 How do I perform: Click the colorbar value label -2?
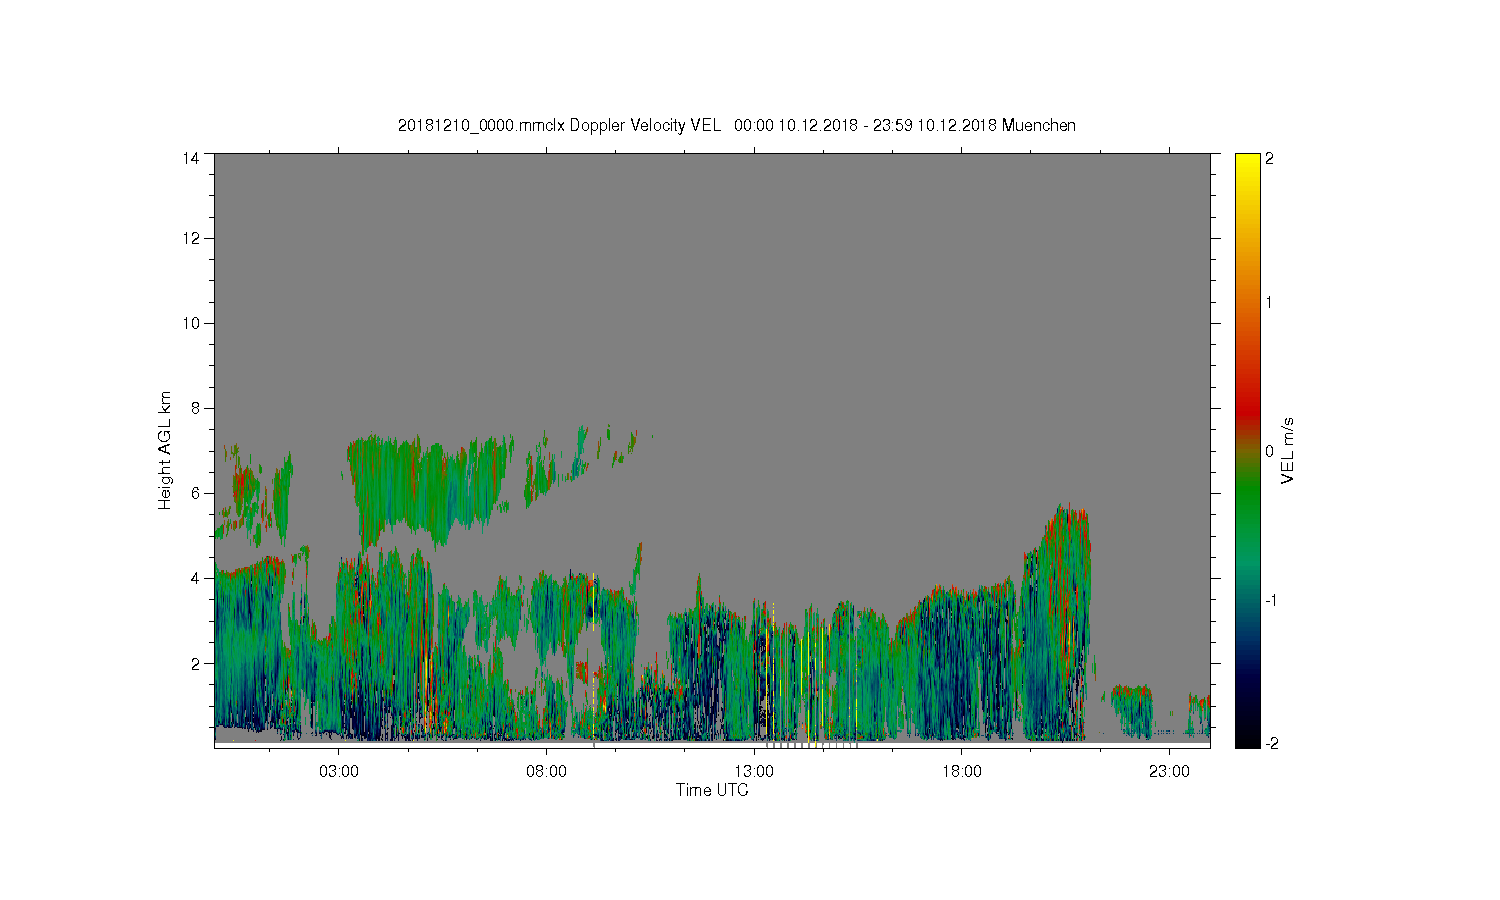tap(1271, 743)
